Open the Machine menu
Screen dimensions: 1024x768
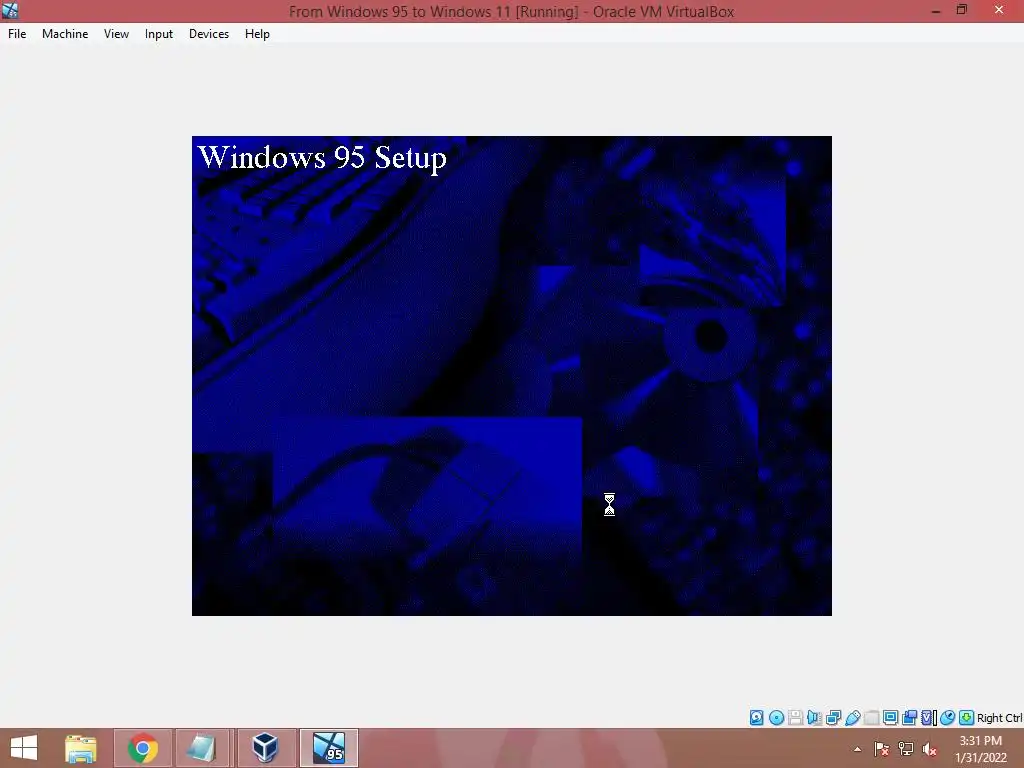click(x=65, y=34)
